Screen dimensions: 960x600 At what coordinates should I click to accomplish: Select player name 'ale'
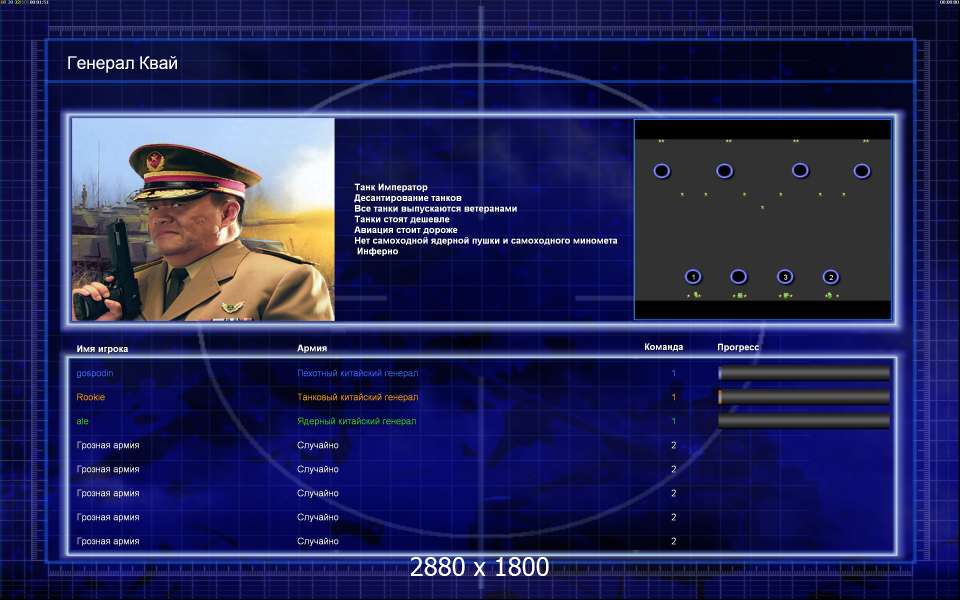coord(82,421)
